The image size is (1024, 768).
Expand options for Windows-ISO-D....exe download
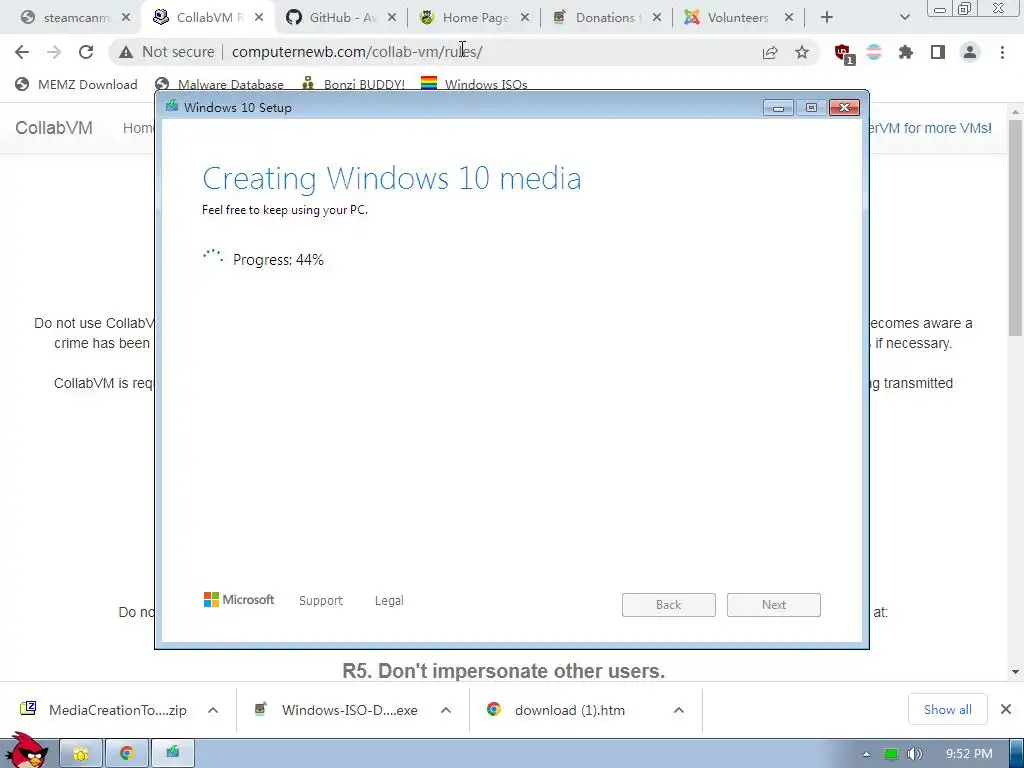point(446,710)
